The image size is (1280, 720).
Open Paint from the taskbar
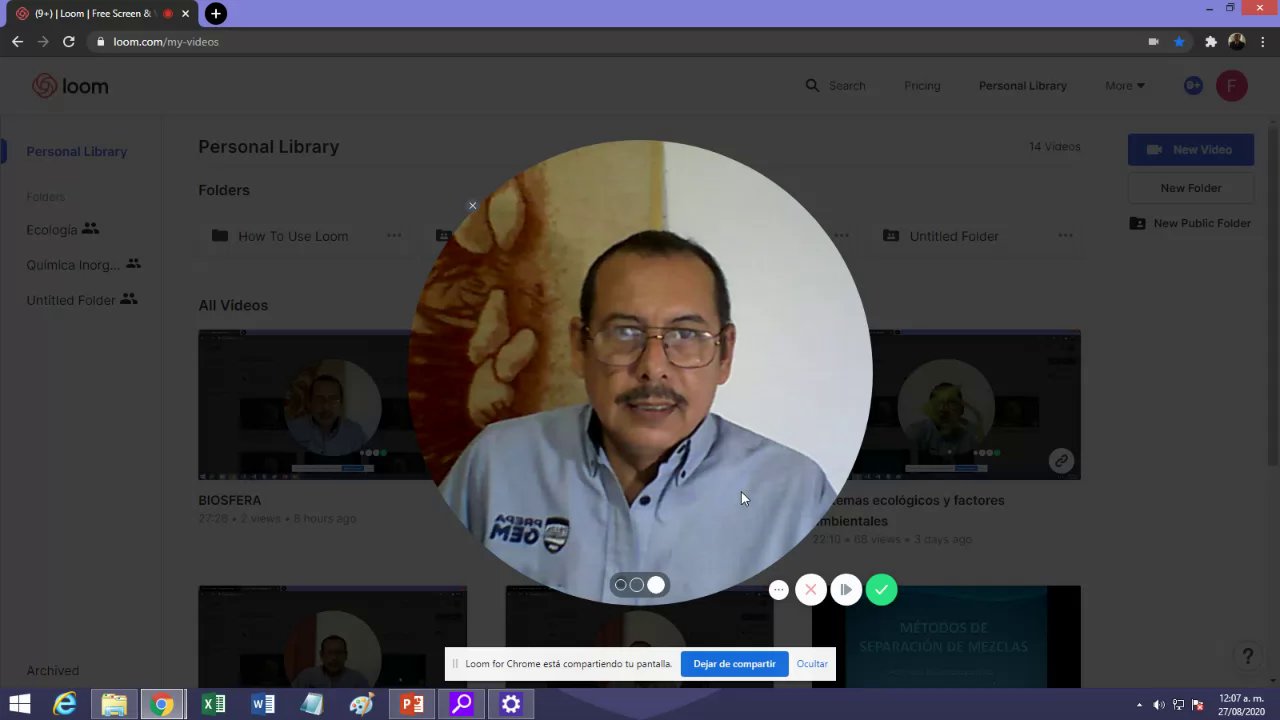pos(362,704)
